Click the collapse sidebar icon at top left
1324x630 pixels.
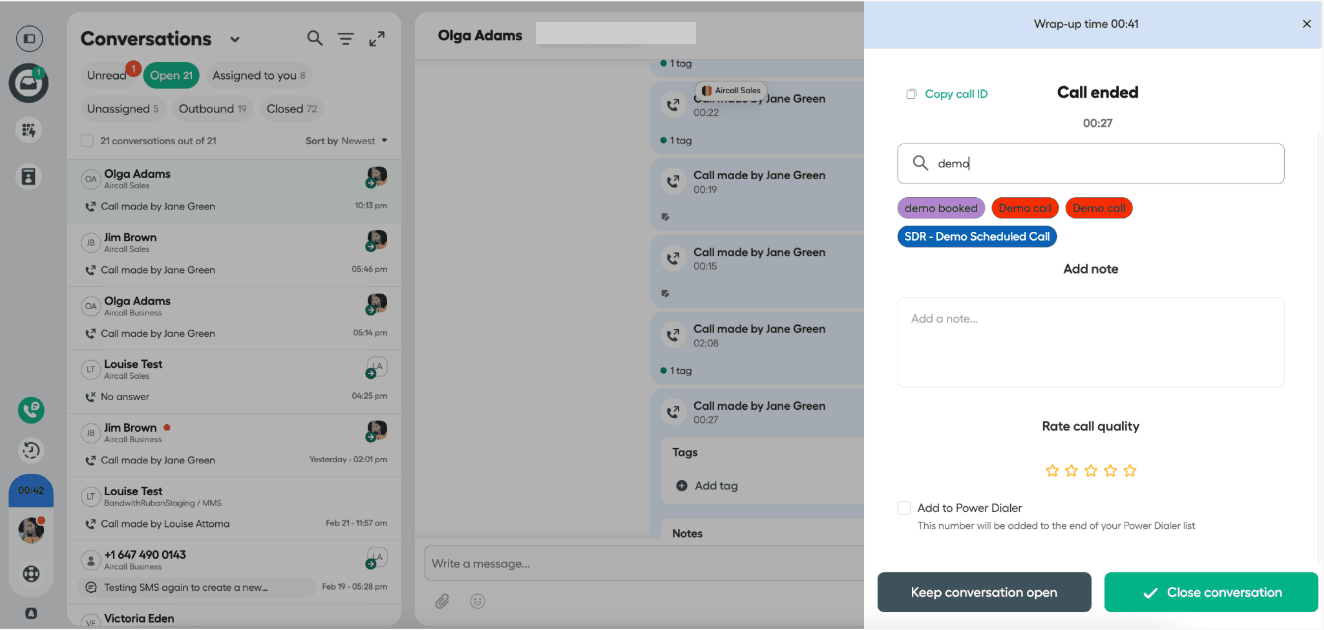point(29,39)
